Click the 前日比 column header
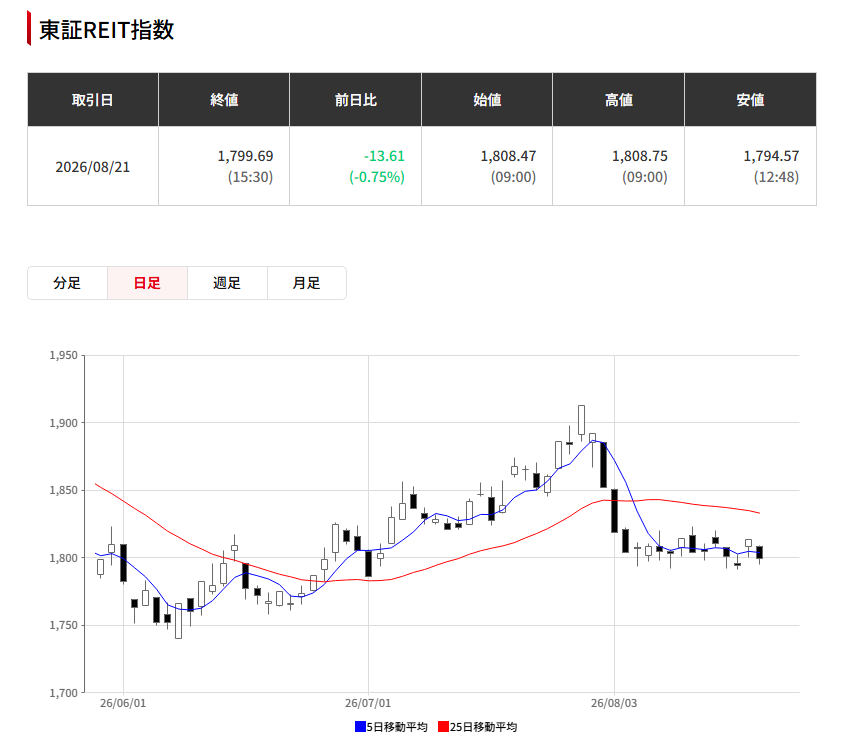 356,100
